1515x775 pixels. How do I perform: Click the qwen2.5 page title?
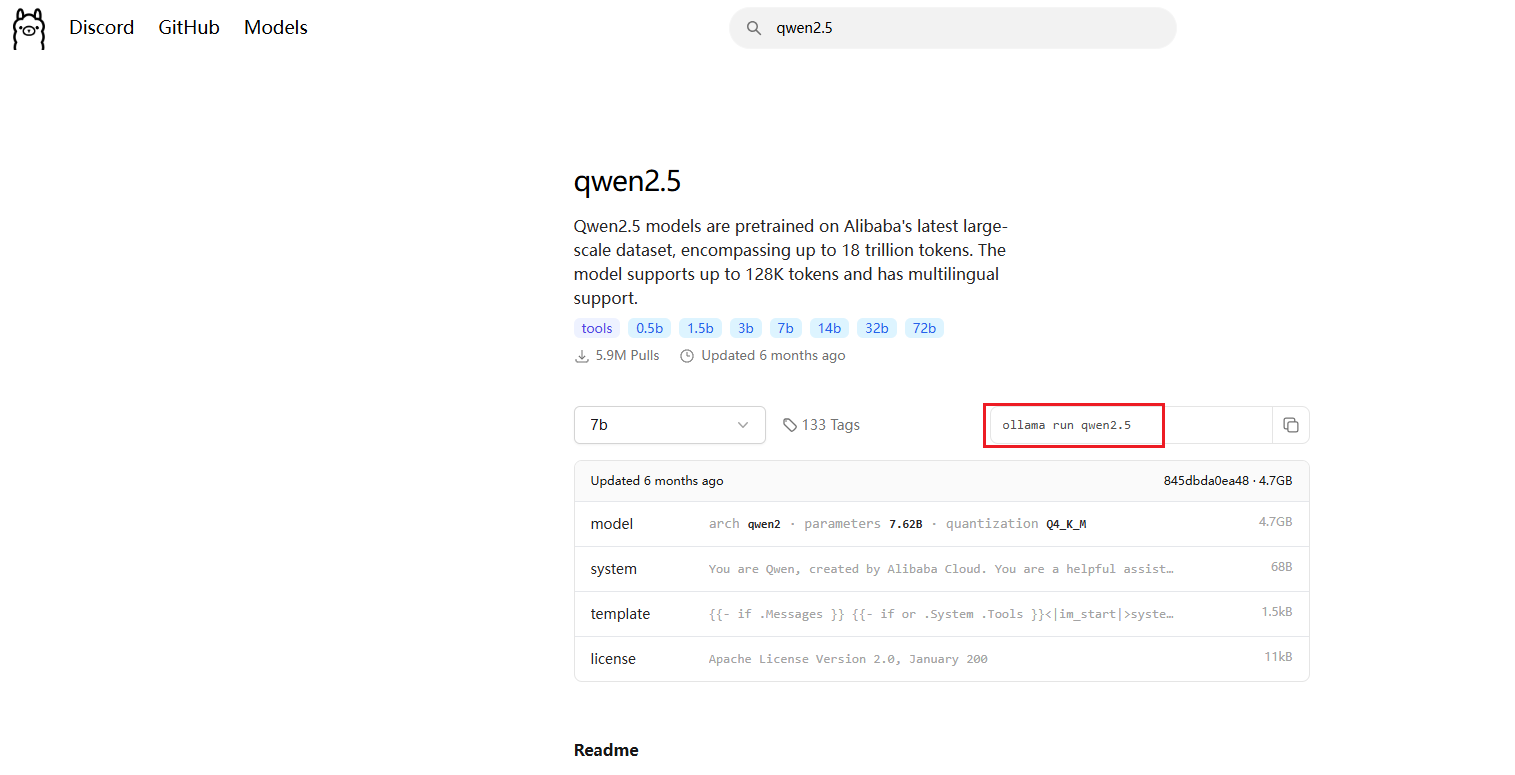(627, 183)
